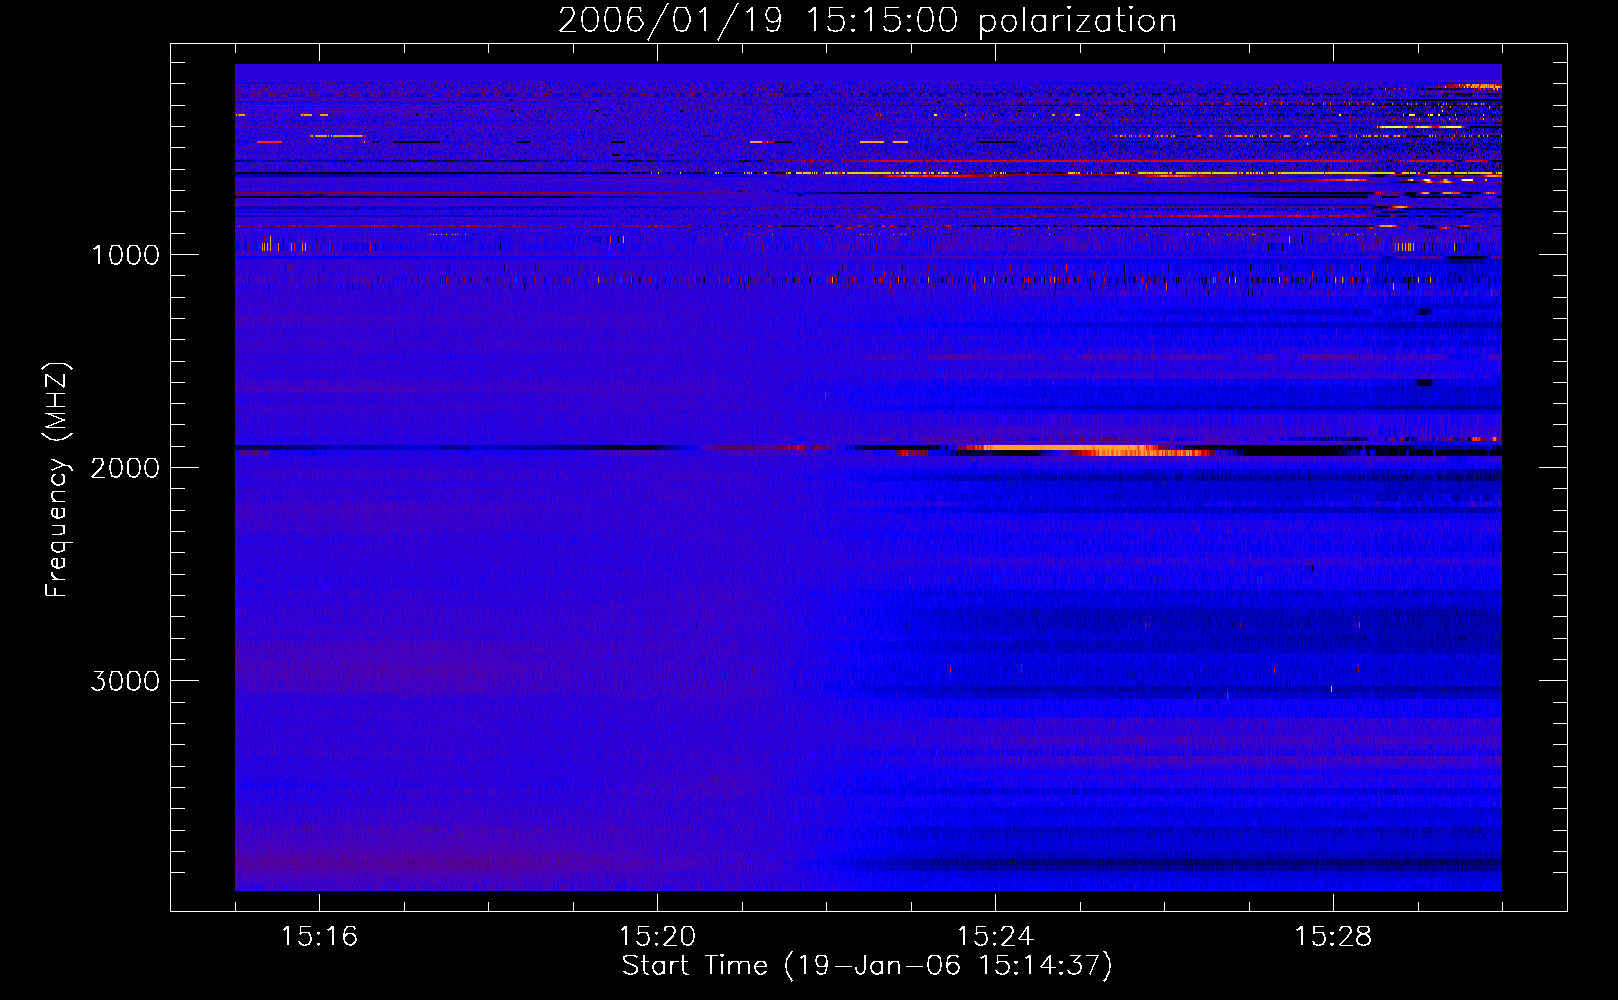Click the 15:28 time tick label
The width and height of the screenshot is (1618, 1000).
[1333, 936]
